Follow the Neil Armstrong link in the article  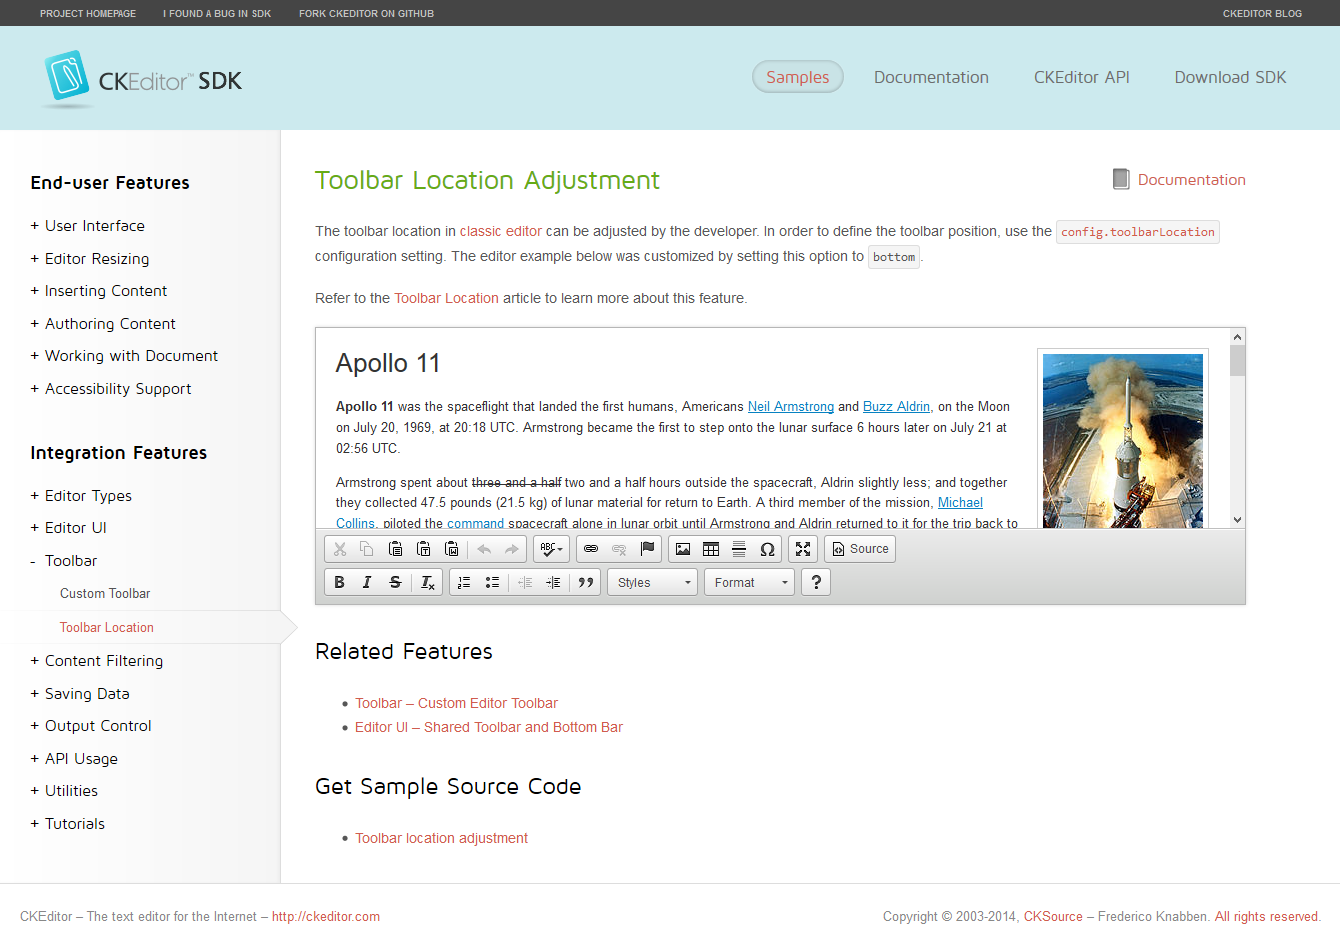pos(791,406)
